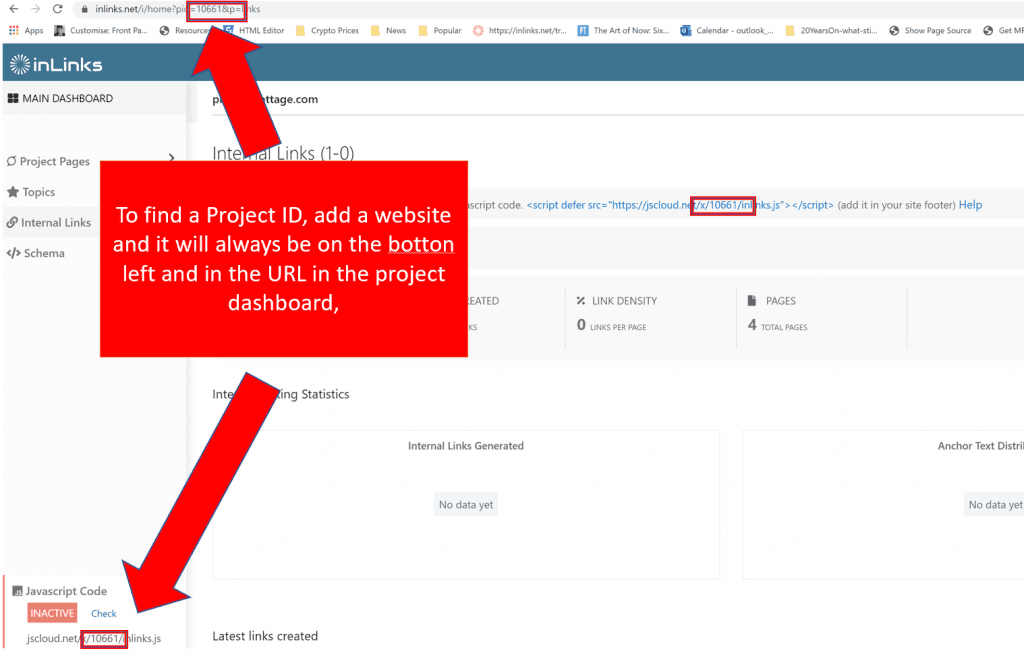Click the code brackets icon beside Schema
Viewport: 1024px width, 659px height.
coord(13,253)
